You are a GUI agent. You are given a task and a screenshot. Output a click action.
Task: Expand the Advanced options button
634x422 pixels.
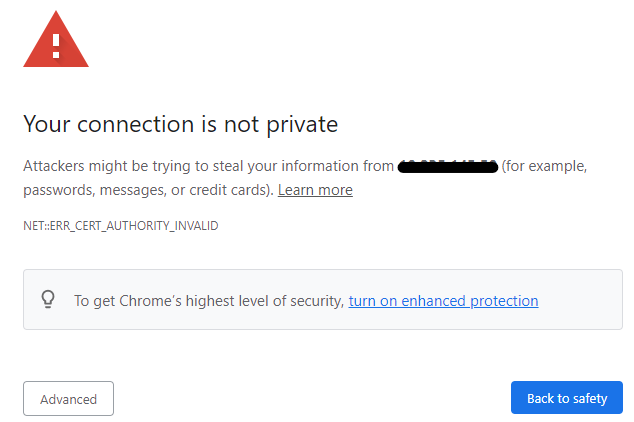tap(68, 399)
